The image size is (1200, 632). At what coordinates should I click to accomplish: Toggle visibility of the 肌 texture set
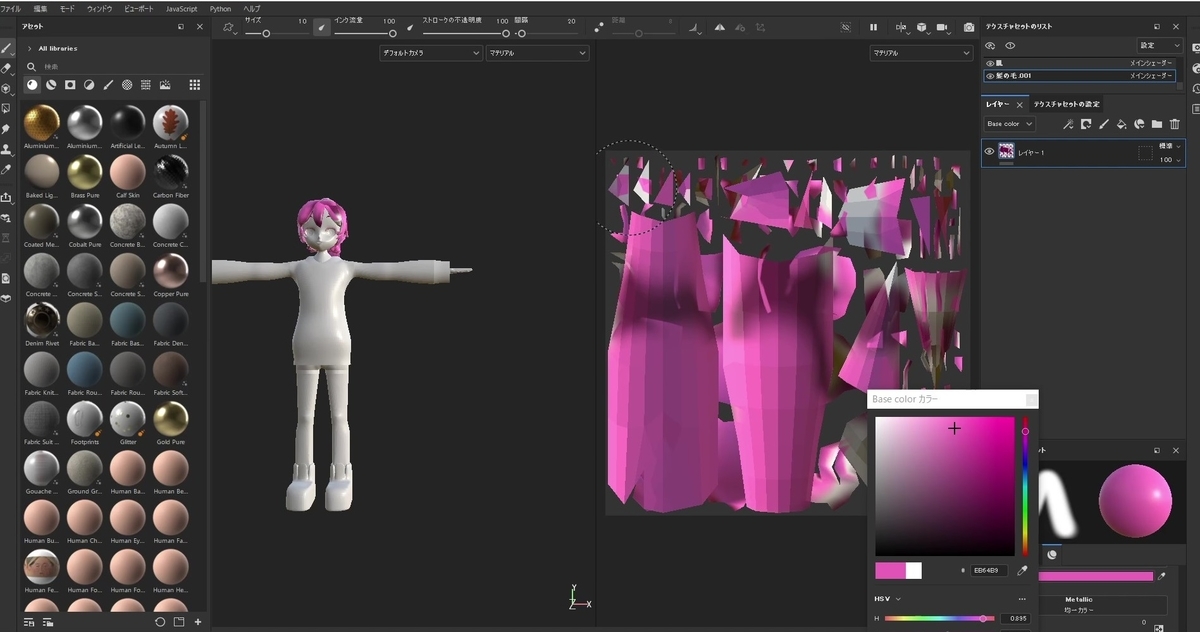(990, 63)
